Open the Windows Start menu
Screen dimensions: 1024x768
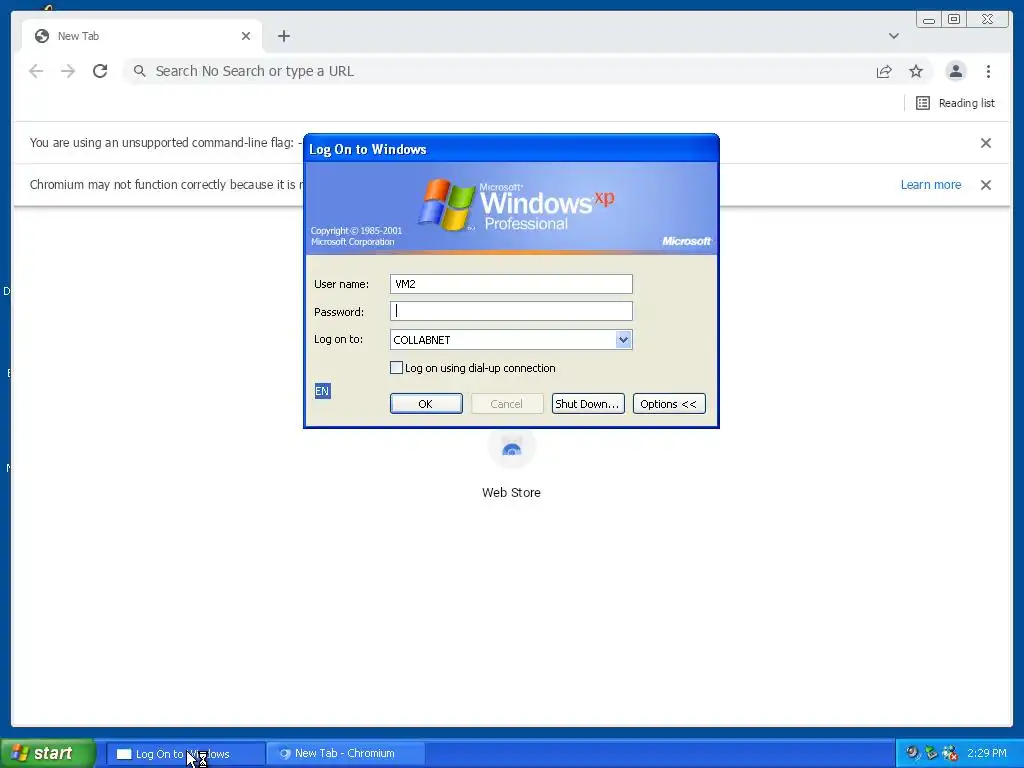(x=47, y=753)
